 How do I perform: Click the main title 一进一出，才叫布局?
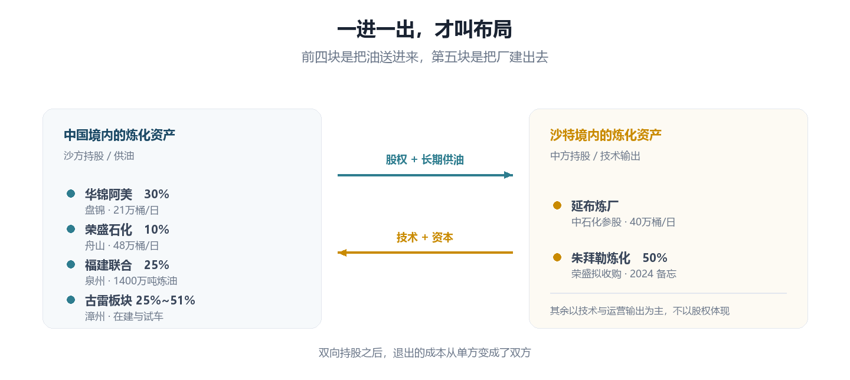(424, 29)
